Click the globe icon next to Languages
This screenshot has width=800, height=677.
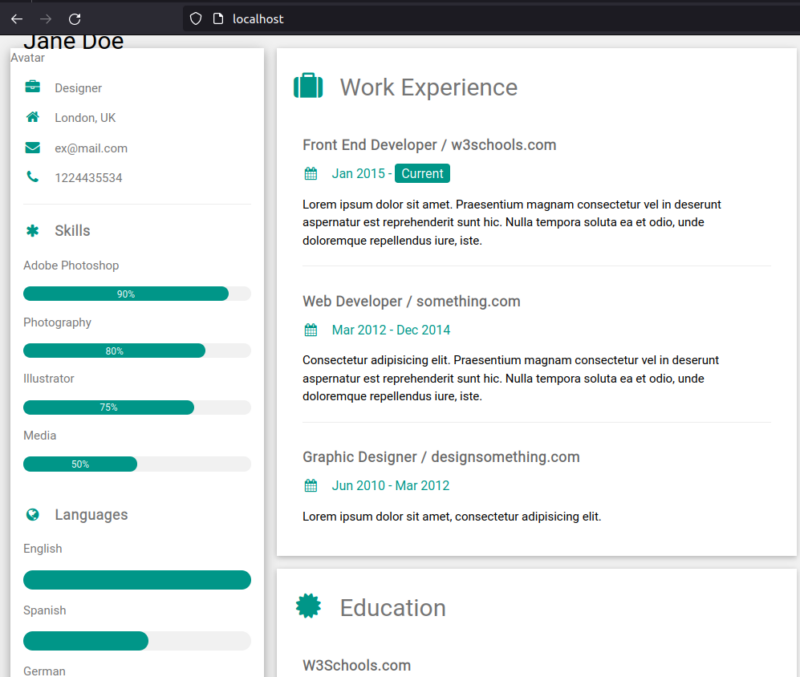point(33,515)
